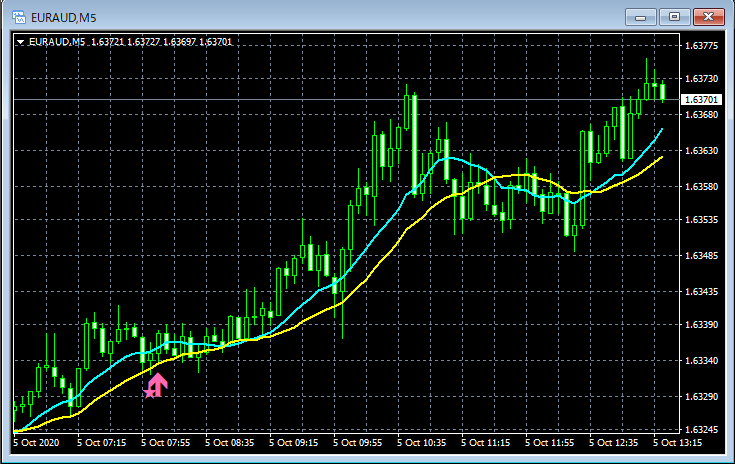Viewport: 735px width, 464px height.
Task: Click the EURAUD,M5 chart window icon
Action: tap(19, 17)
